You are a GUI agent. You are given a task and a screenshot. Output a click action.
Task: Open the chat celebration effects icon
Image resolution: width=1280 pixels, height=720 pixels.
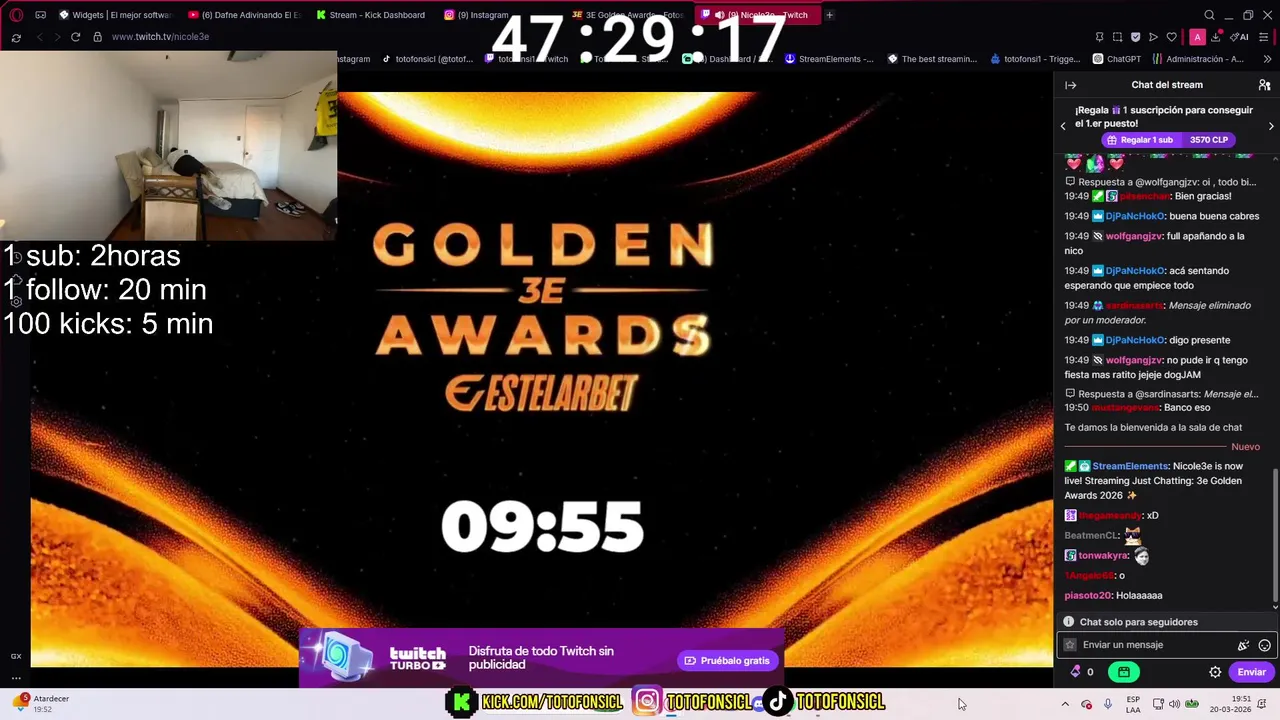[1243, 646]
